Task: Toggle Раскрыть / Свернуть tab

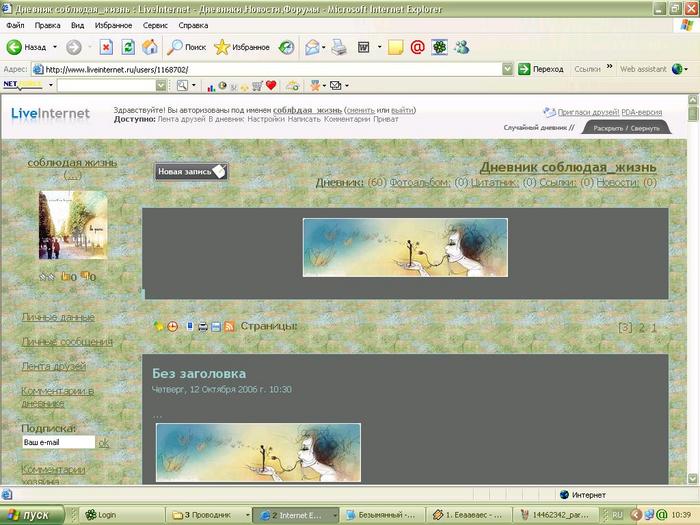Action: tap(626, 128)
